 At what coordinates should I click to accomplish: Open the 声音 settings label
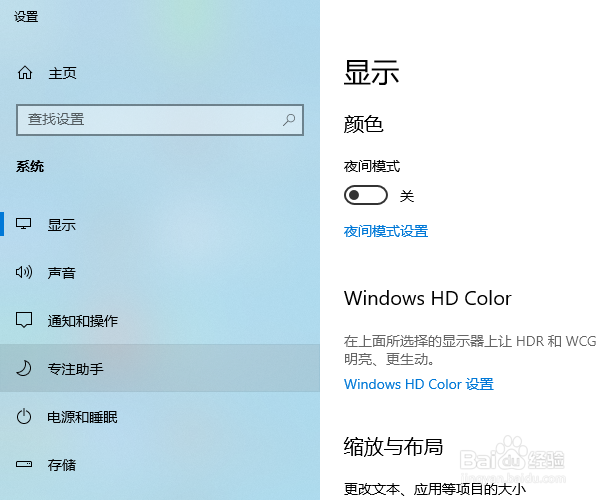click(x=62, y=273)
